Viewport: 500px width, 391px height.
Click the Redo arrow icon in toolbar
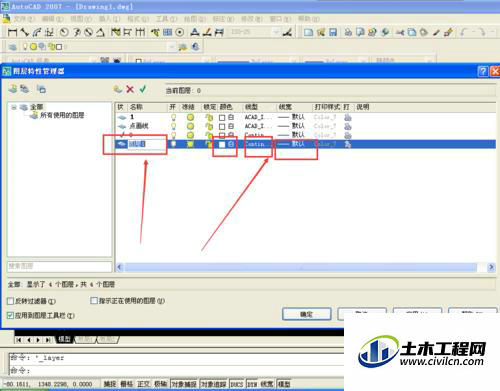482,32
